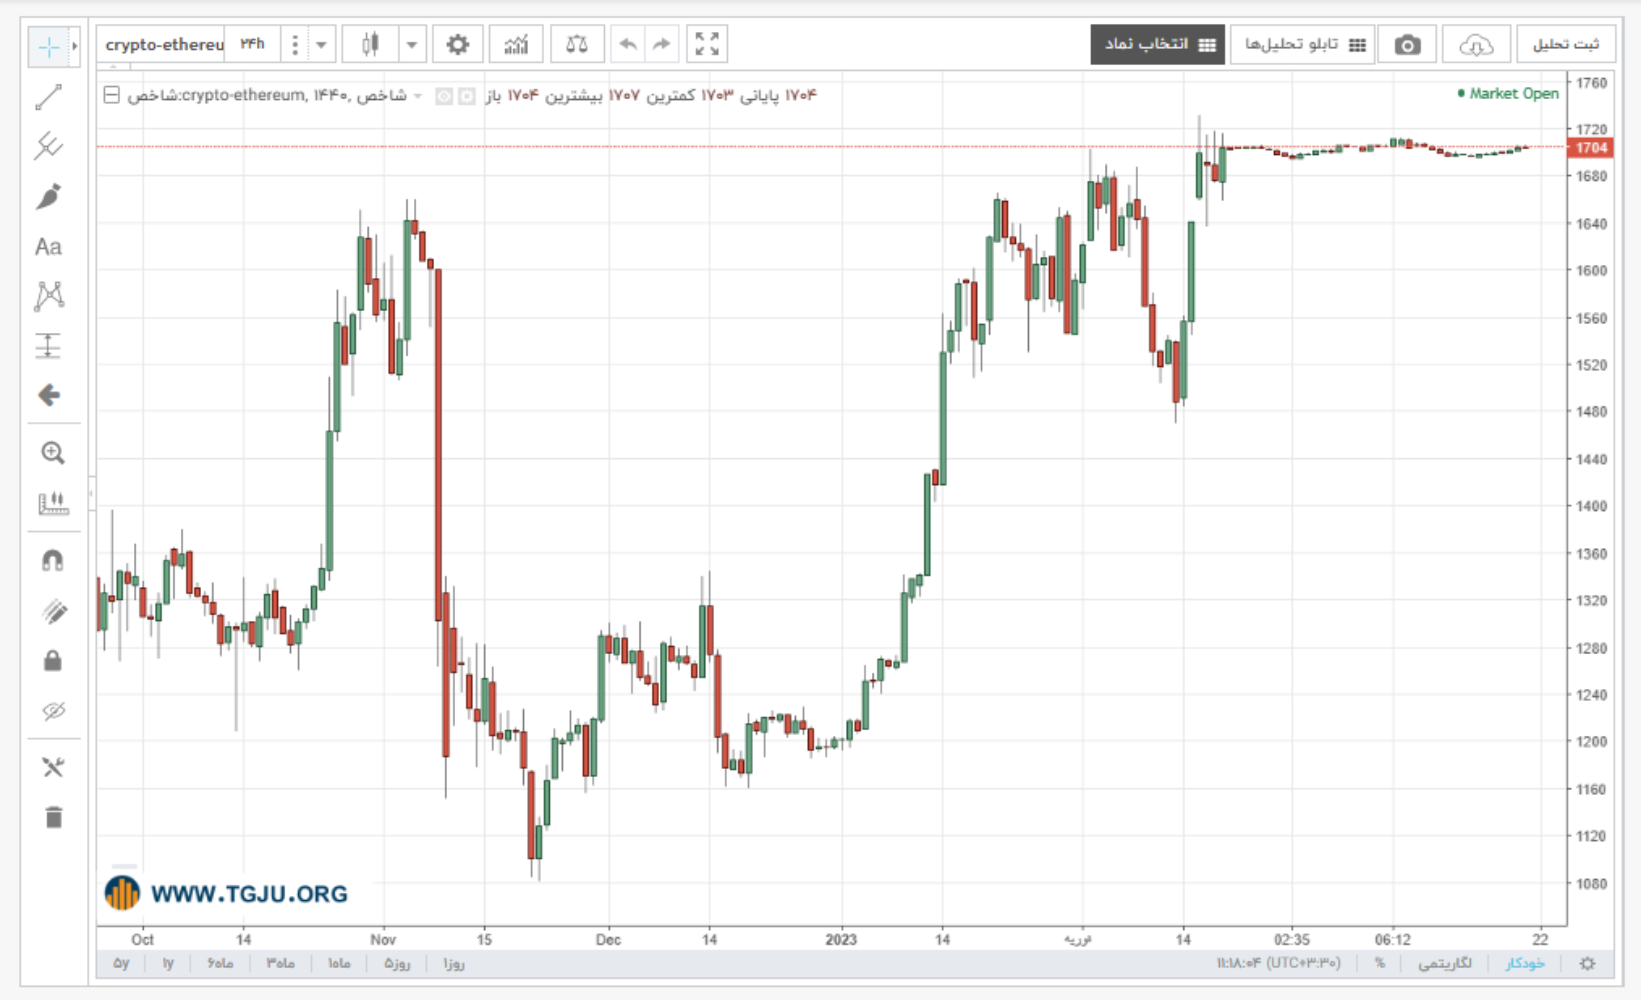Open the indicators chart icon

click(x=516, y=44)
